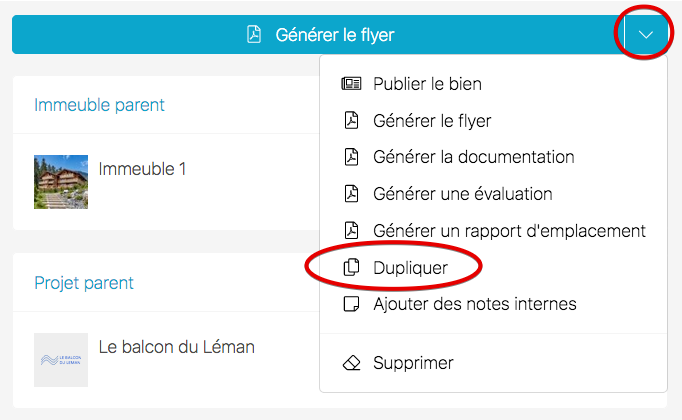Image resolution: width=682 pixels, height=420 pixels.
Task: Click the Immeuble parent heading
Action: [99, 105]
